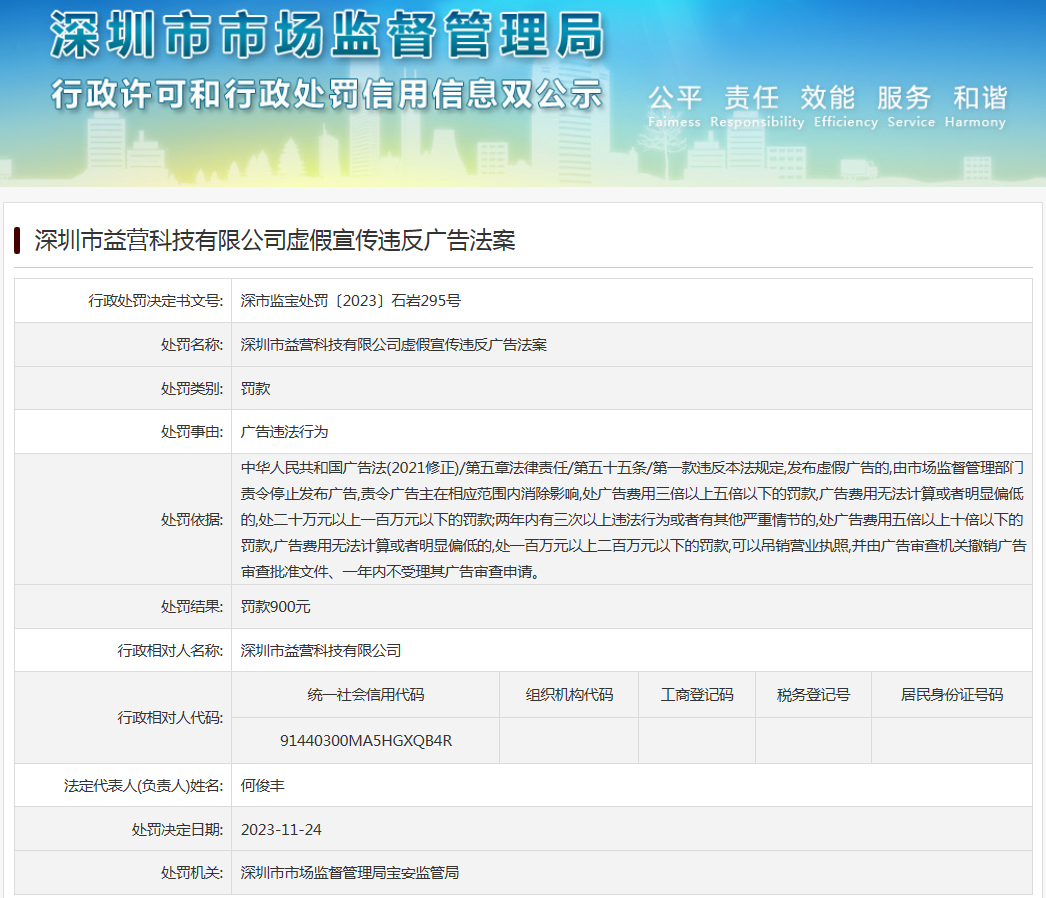Click the label 处罚事由
This screenshot has height=898, width=1046.
[x=191, y=432]
